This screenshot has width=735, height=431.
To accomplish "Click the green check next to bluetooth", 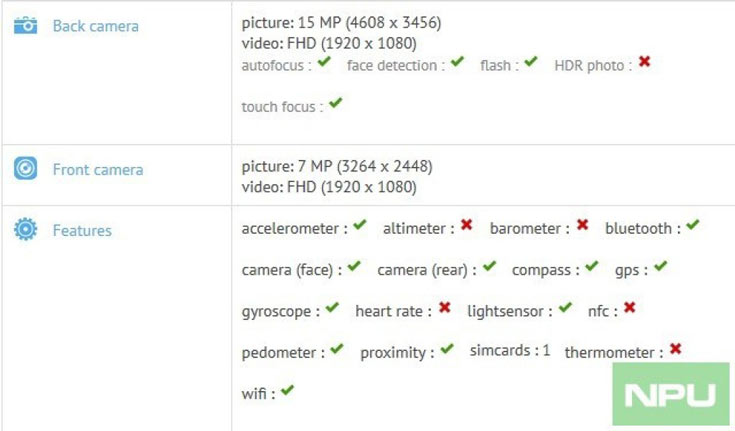I will (x=692, y=227).
